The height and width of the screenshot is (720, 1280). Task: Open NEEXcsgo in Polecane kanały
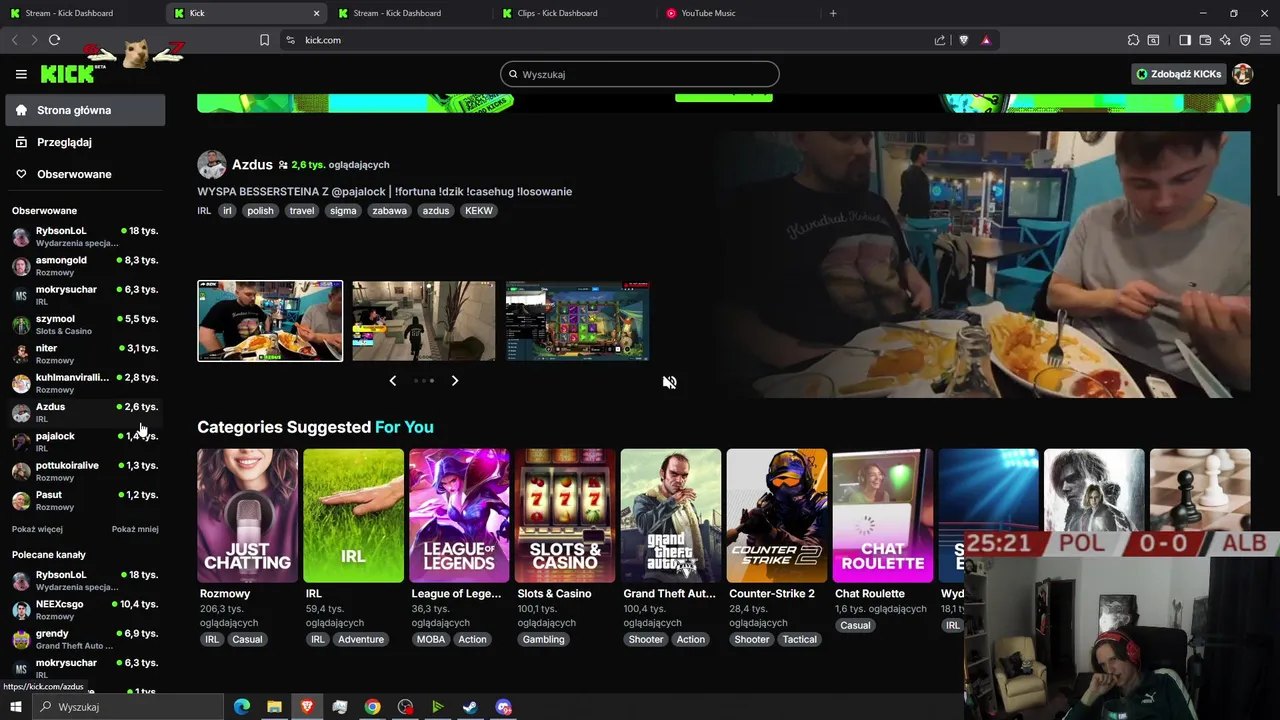coord(85,610)
